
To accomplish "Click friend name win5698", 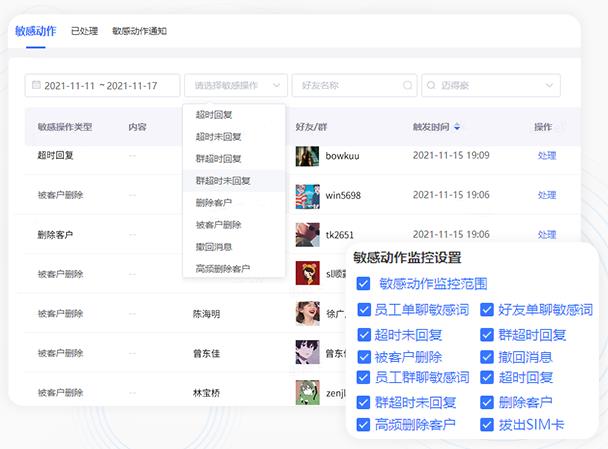I will pos(343,195).
